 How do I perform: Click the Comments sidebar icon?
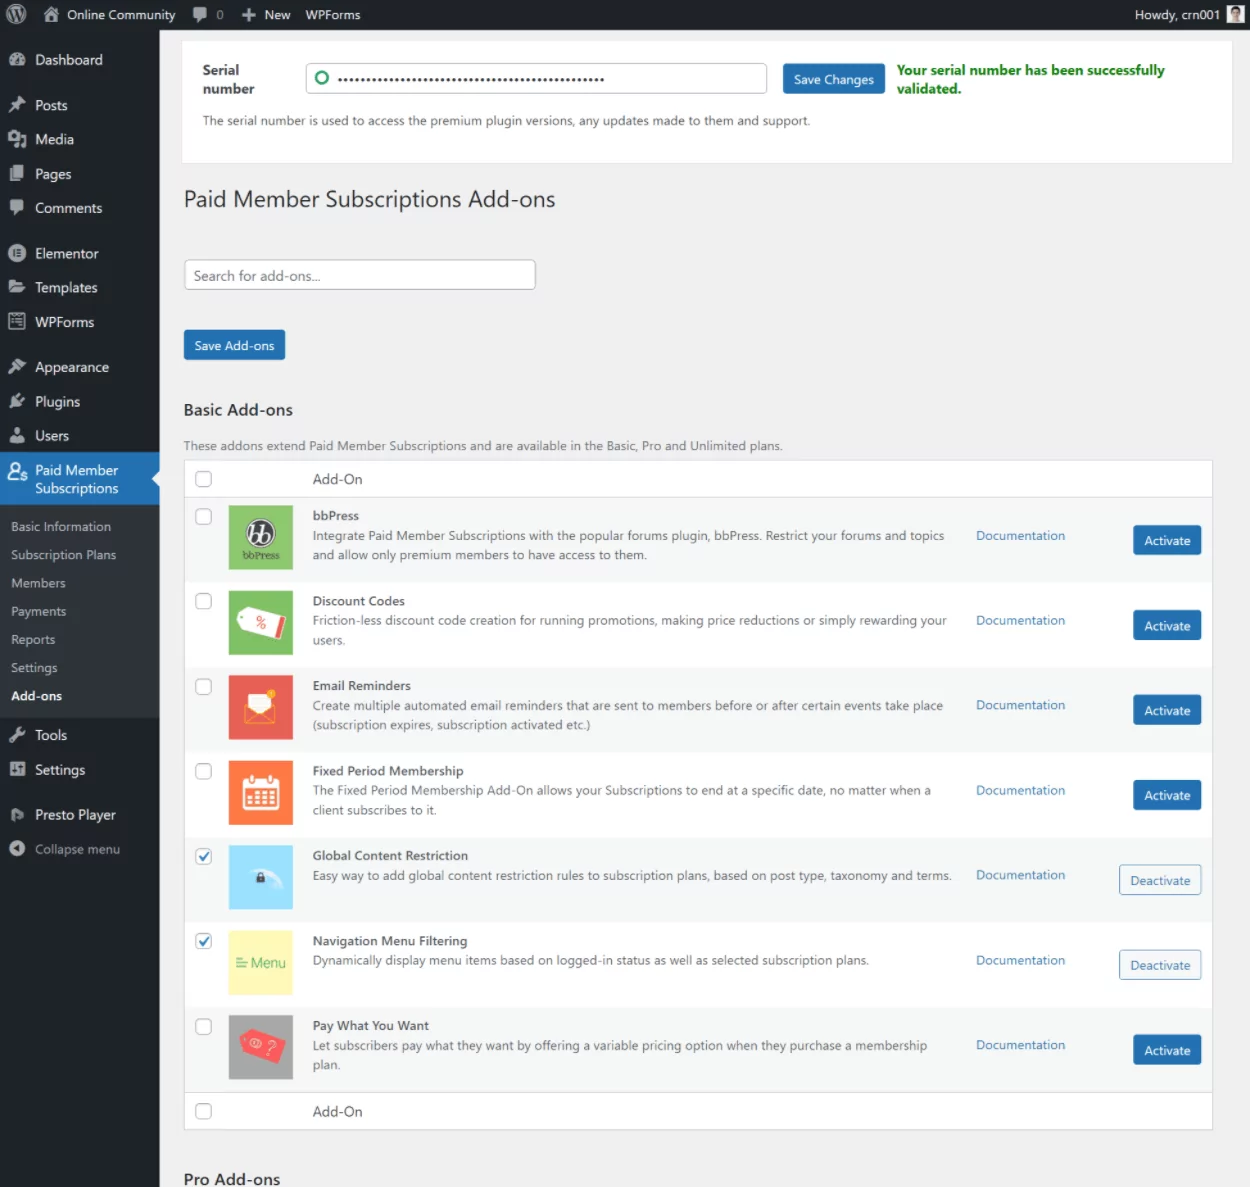pyautogui.click(x=17, y=207)
